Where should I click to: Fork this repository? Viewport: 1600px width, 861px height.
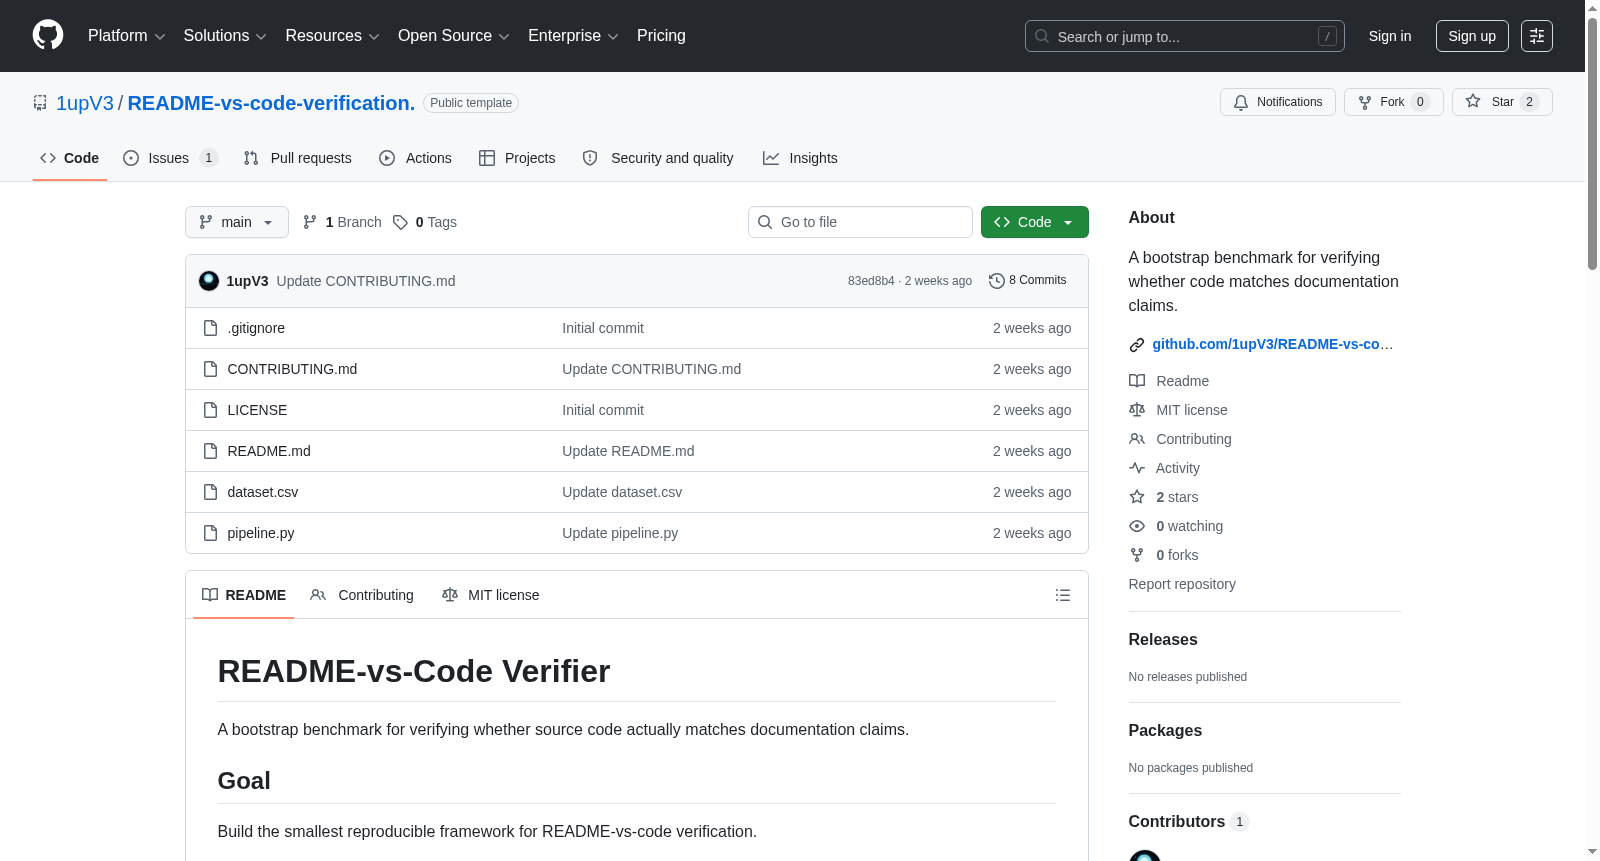coord(1393,102)
